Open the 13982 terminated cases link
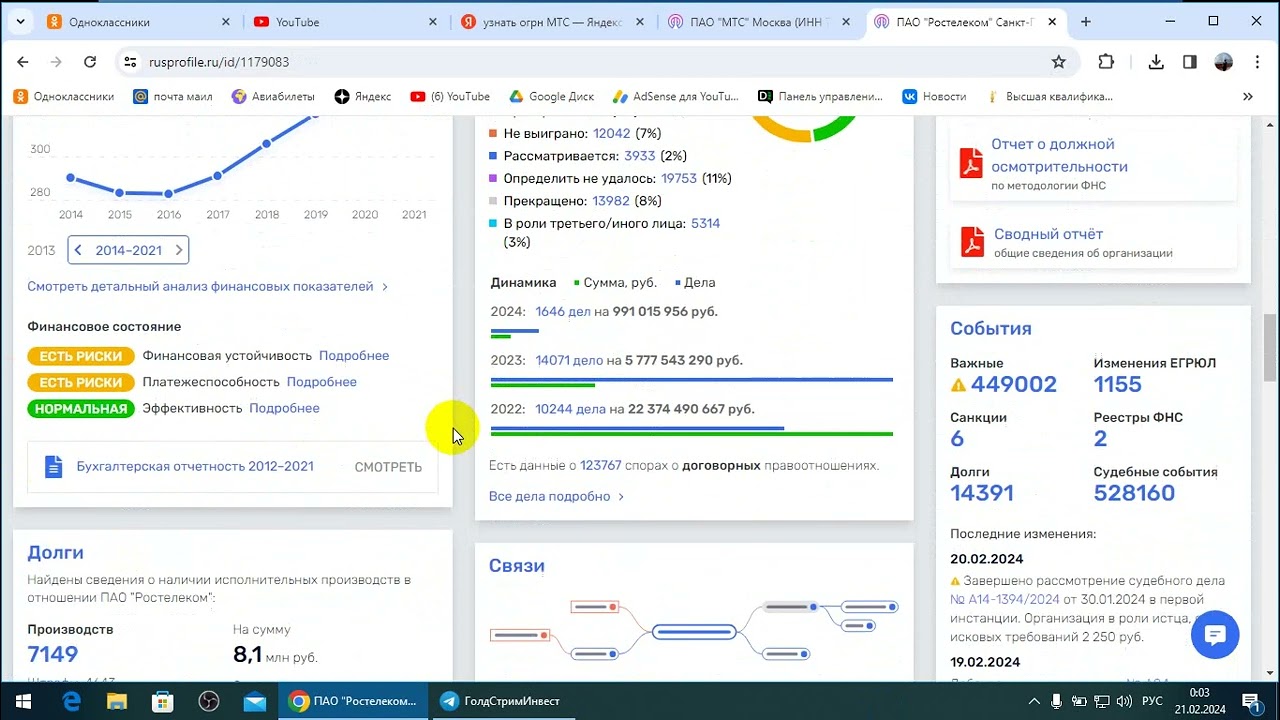Screen dimensions: 1280x720 tap(611, 201)
